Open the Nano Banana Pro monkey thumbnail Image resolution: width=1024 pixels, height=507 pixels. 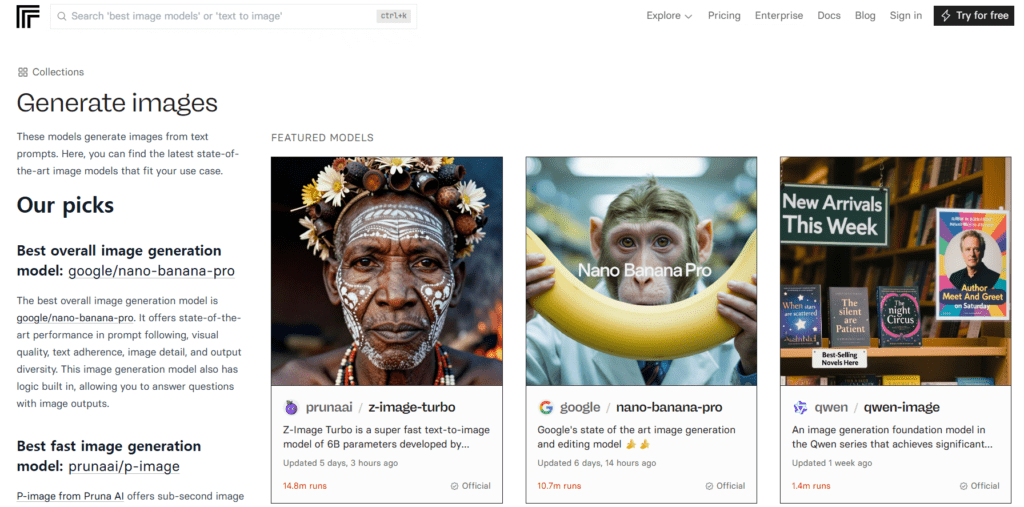641,271
